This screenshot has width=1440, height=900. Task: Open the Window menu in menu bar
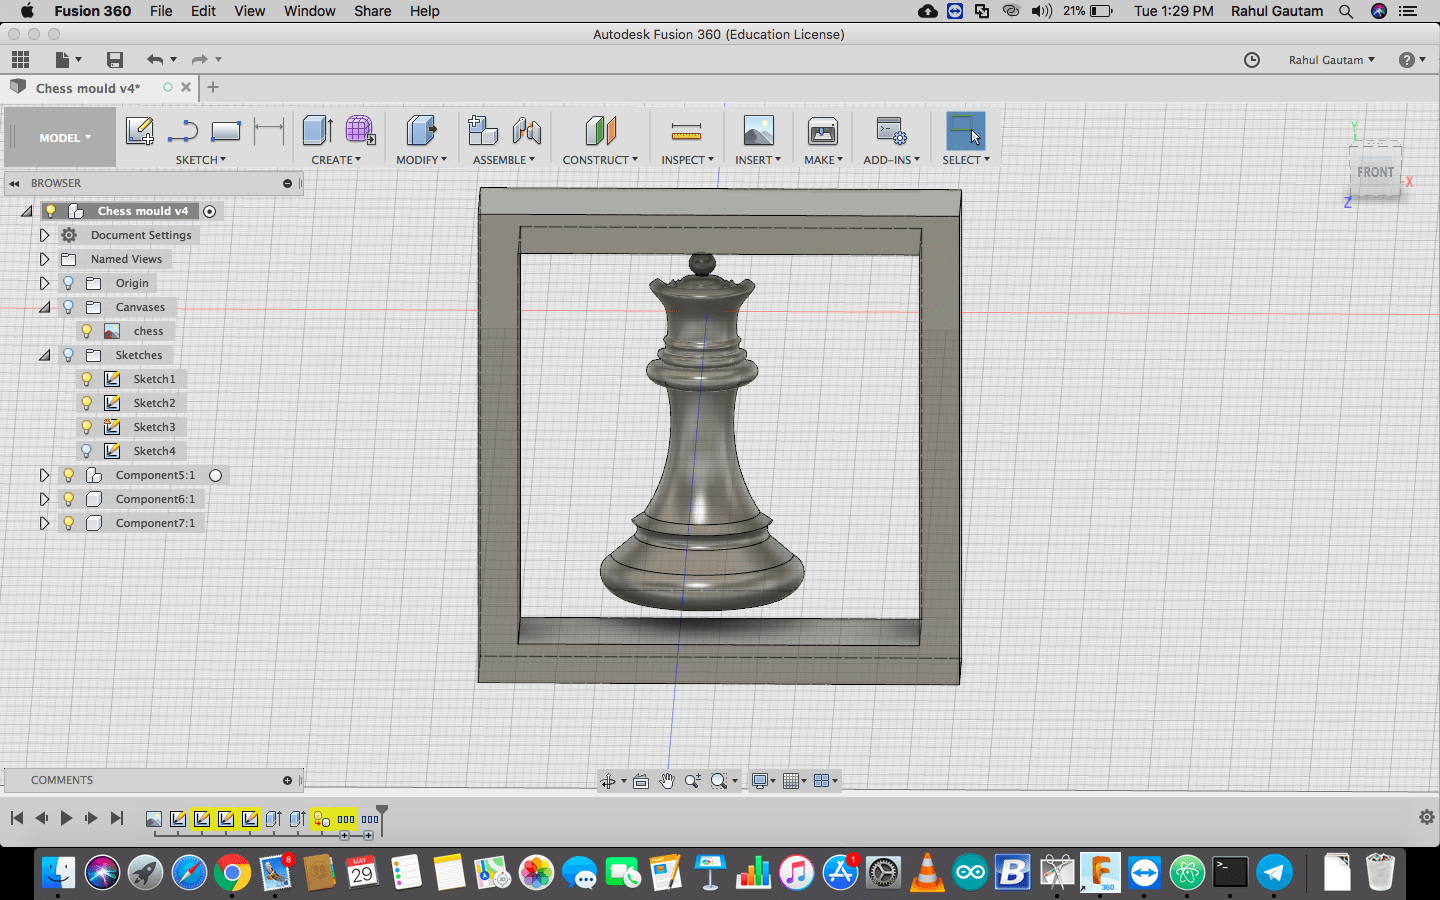click(310, 11)
